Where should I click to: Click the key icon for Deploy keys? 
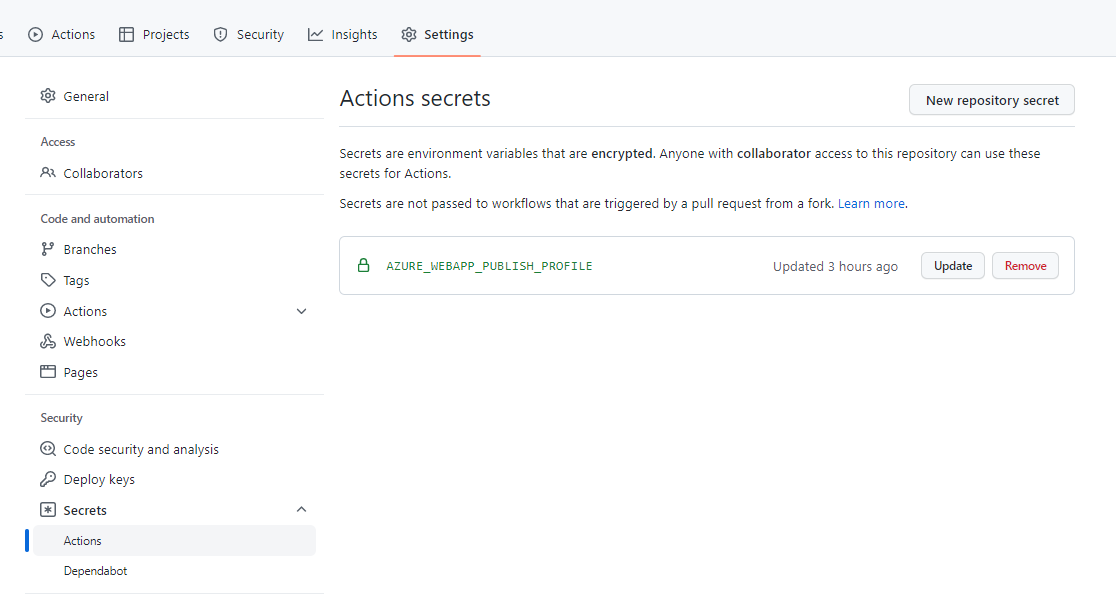coord(48,479)
